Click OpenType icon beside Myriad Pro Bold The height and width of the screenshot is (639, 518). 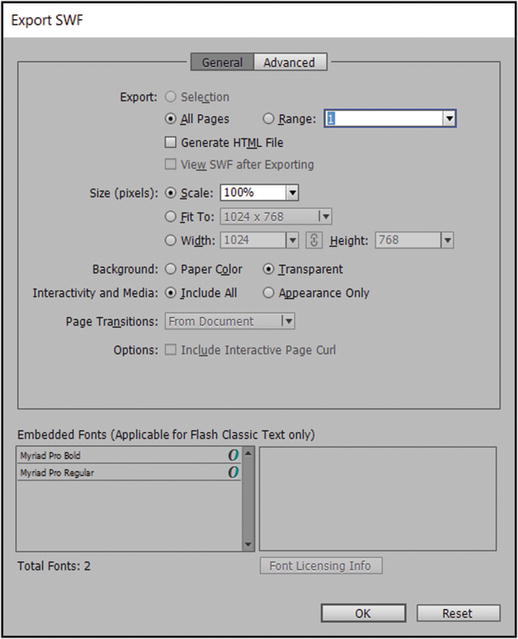(x=233, y=455)
